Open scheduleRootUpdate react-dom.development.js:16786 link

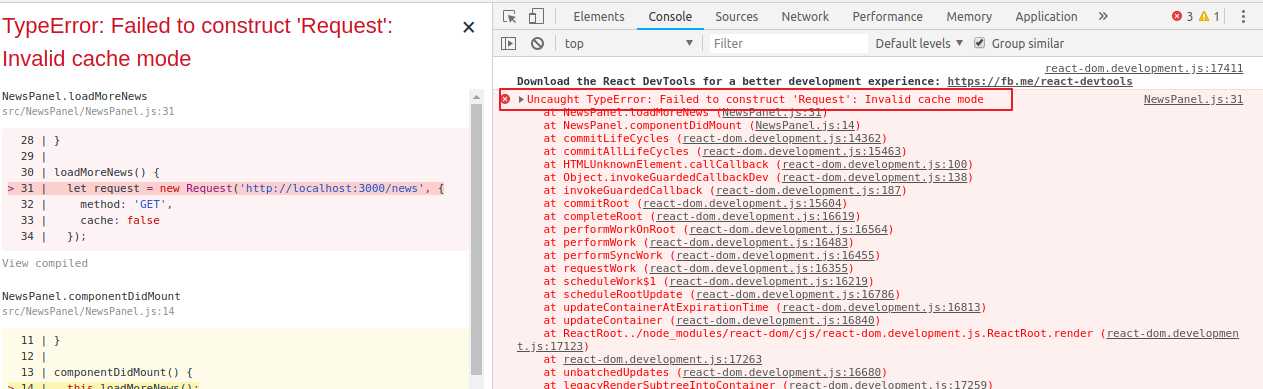(796, 294)
